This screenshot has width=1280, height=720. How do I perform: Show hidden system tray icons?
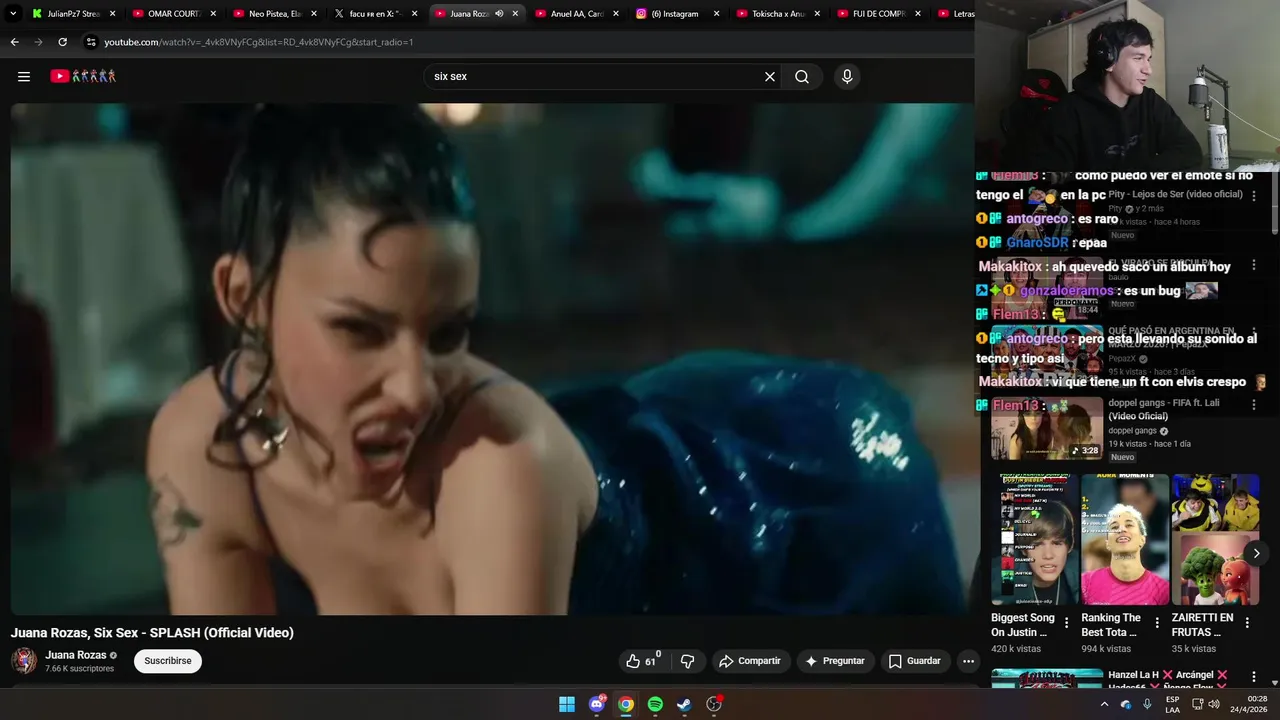(x=1104, y=704)
